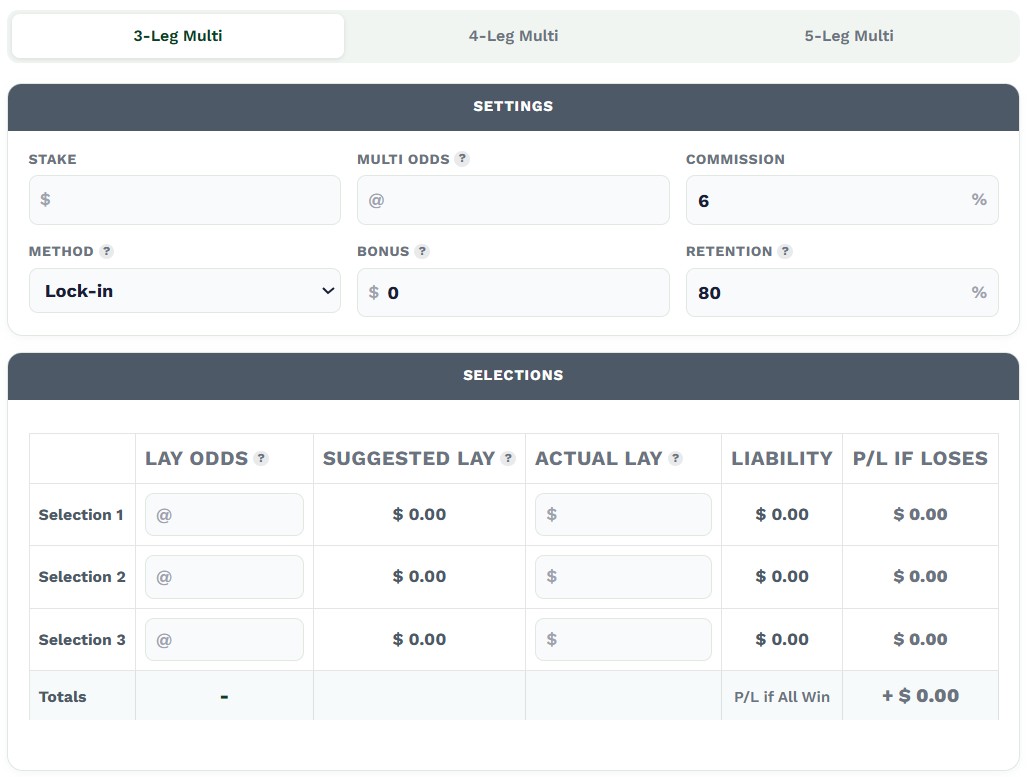The image size is (1027, 777).
Task: Click the Totals row label
Action: [62, 696]
